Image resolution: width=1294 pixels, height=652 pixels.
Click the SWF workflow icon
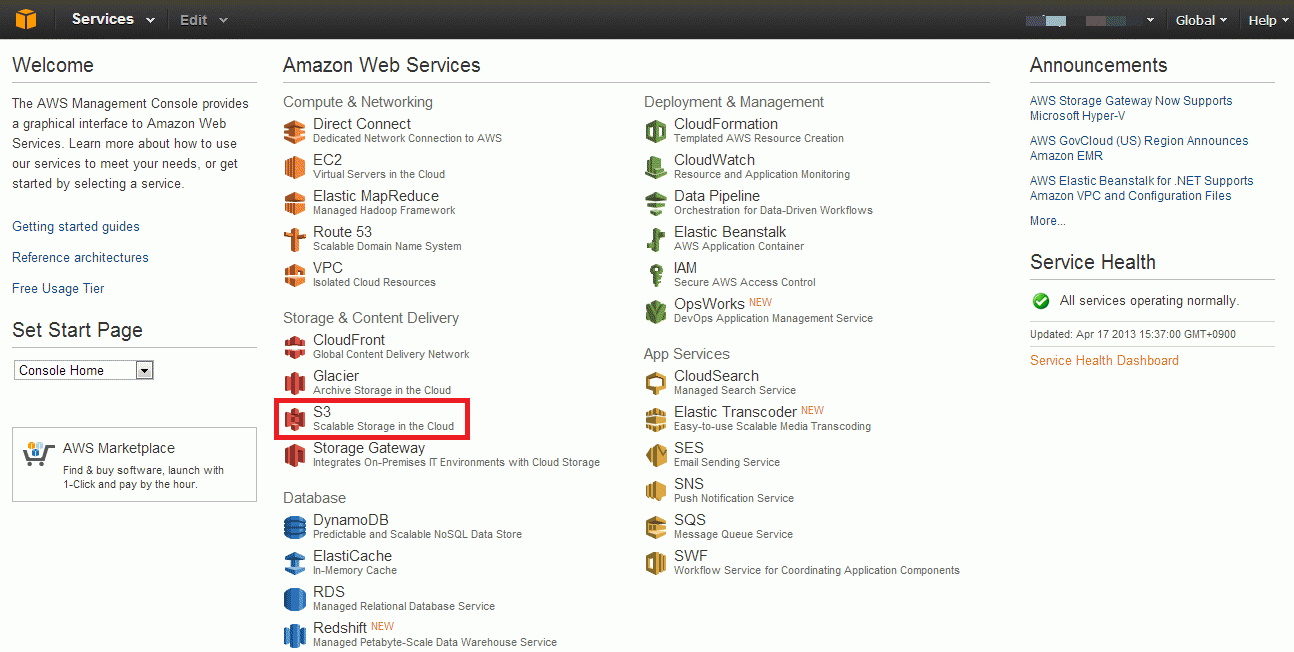(x=655, y=563)
